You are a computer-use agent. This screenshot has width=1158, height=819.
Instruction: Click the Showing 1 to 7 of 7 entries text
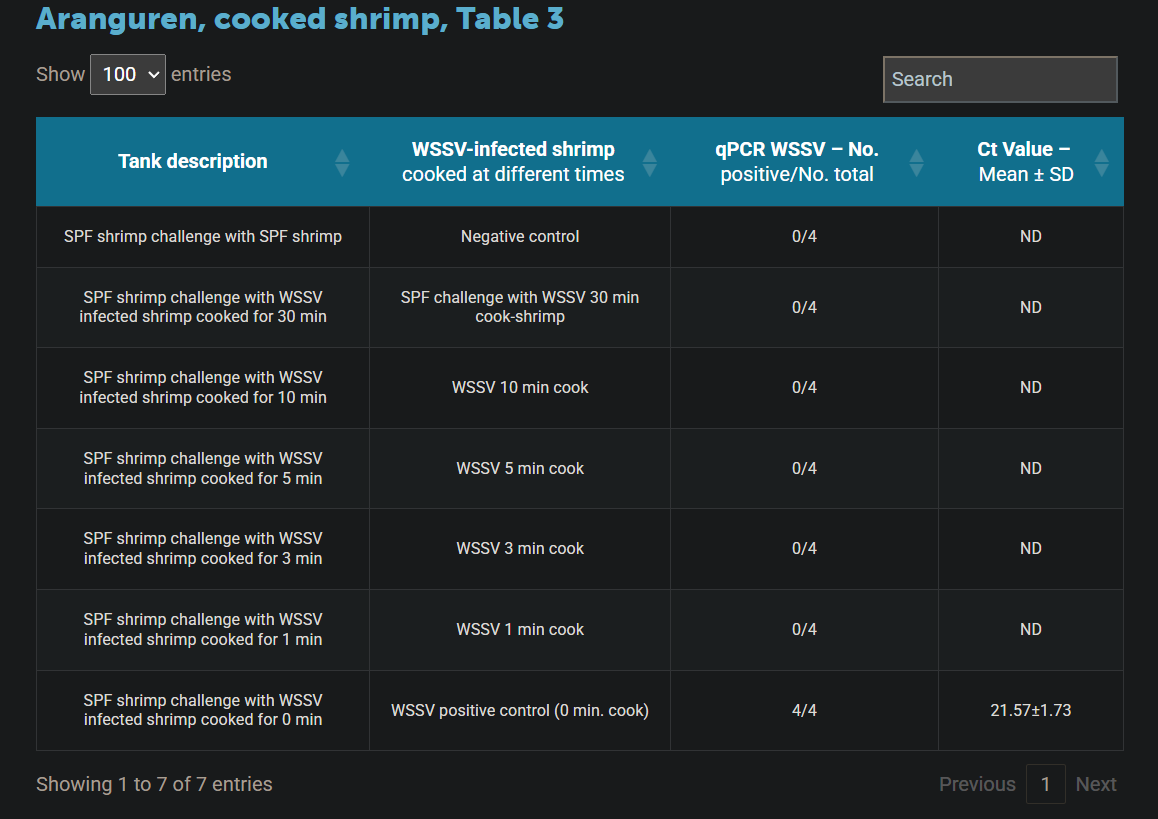coord(154,784)
